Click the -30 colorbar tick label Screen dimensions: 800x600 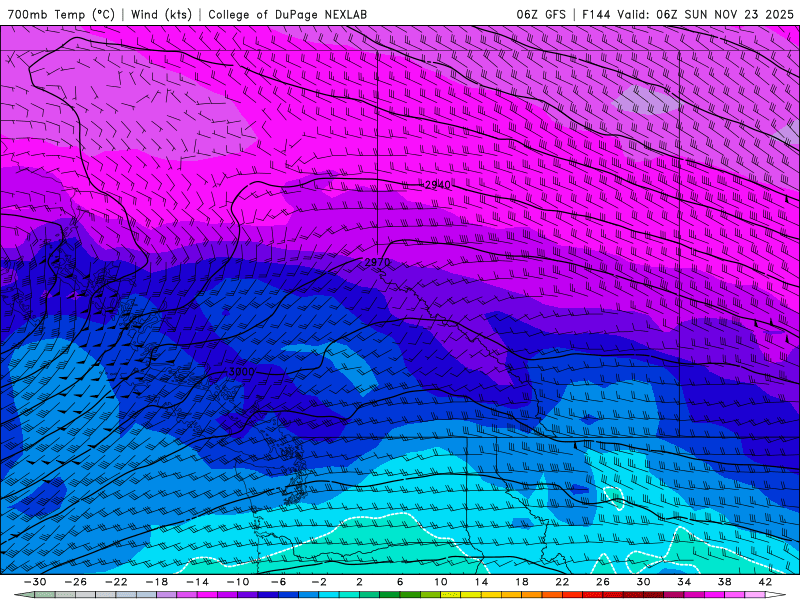[35, 582]
